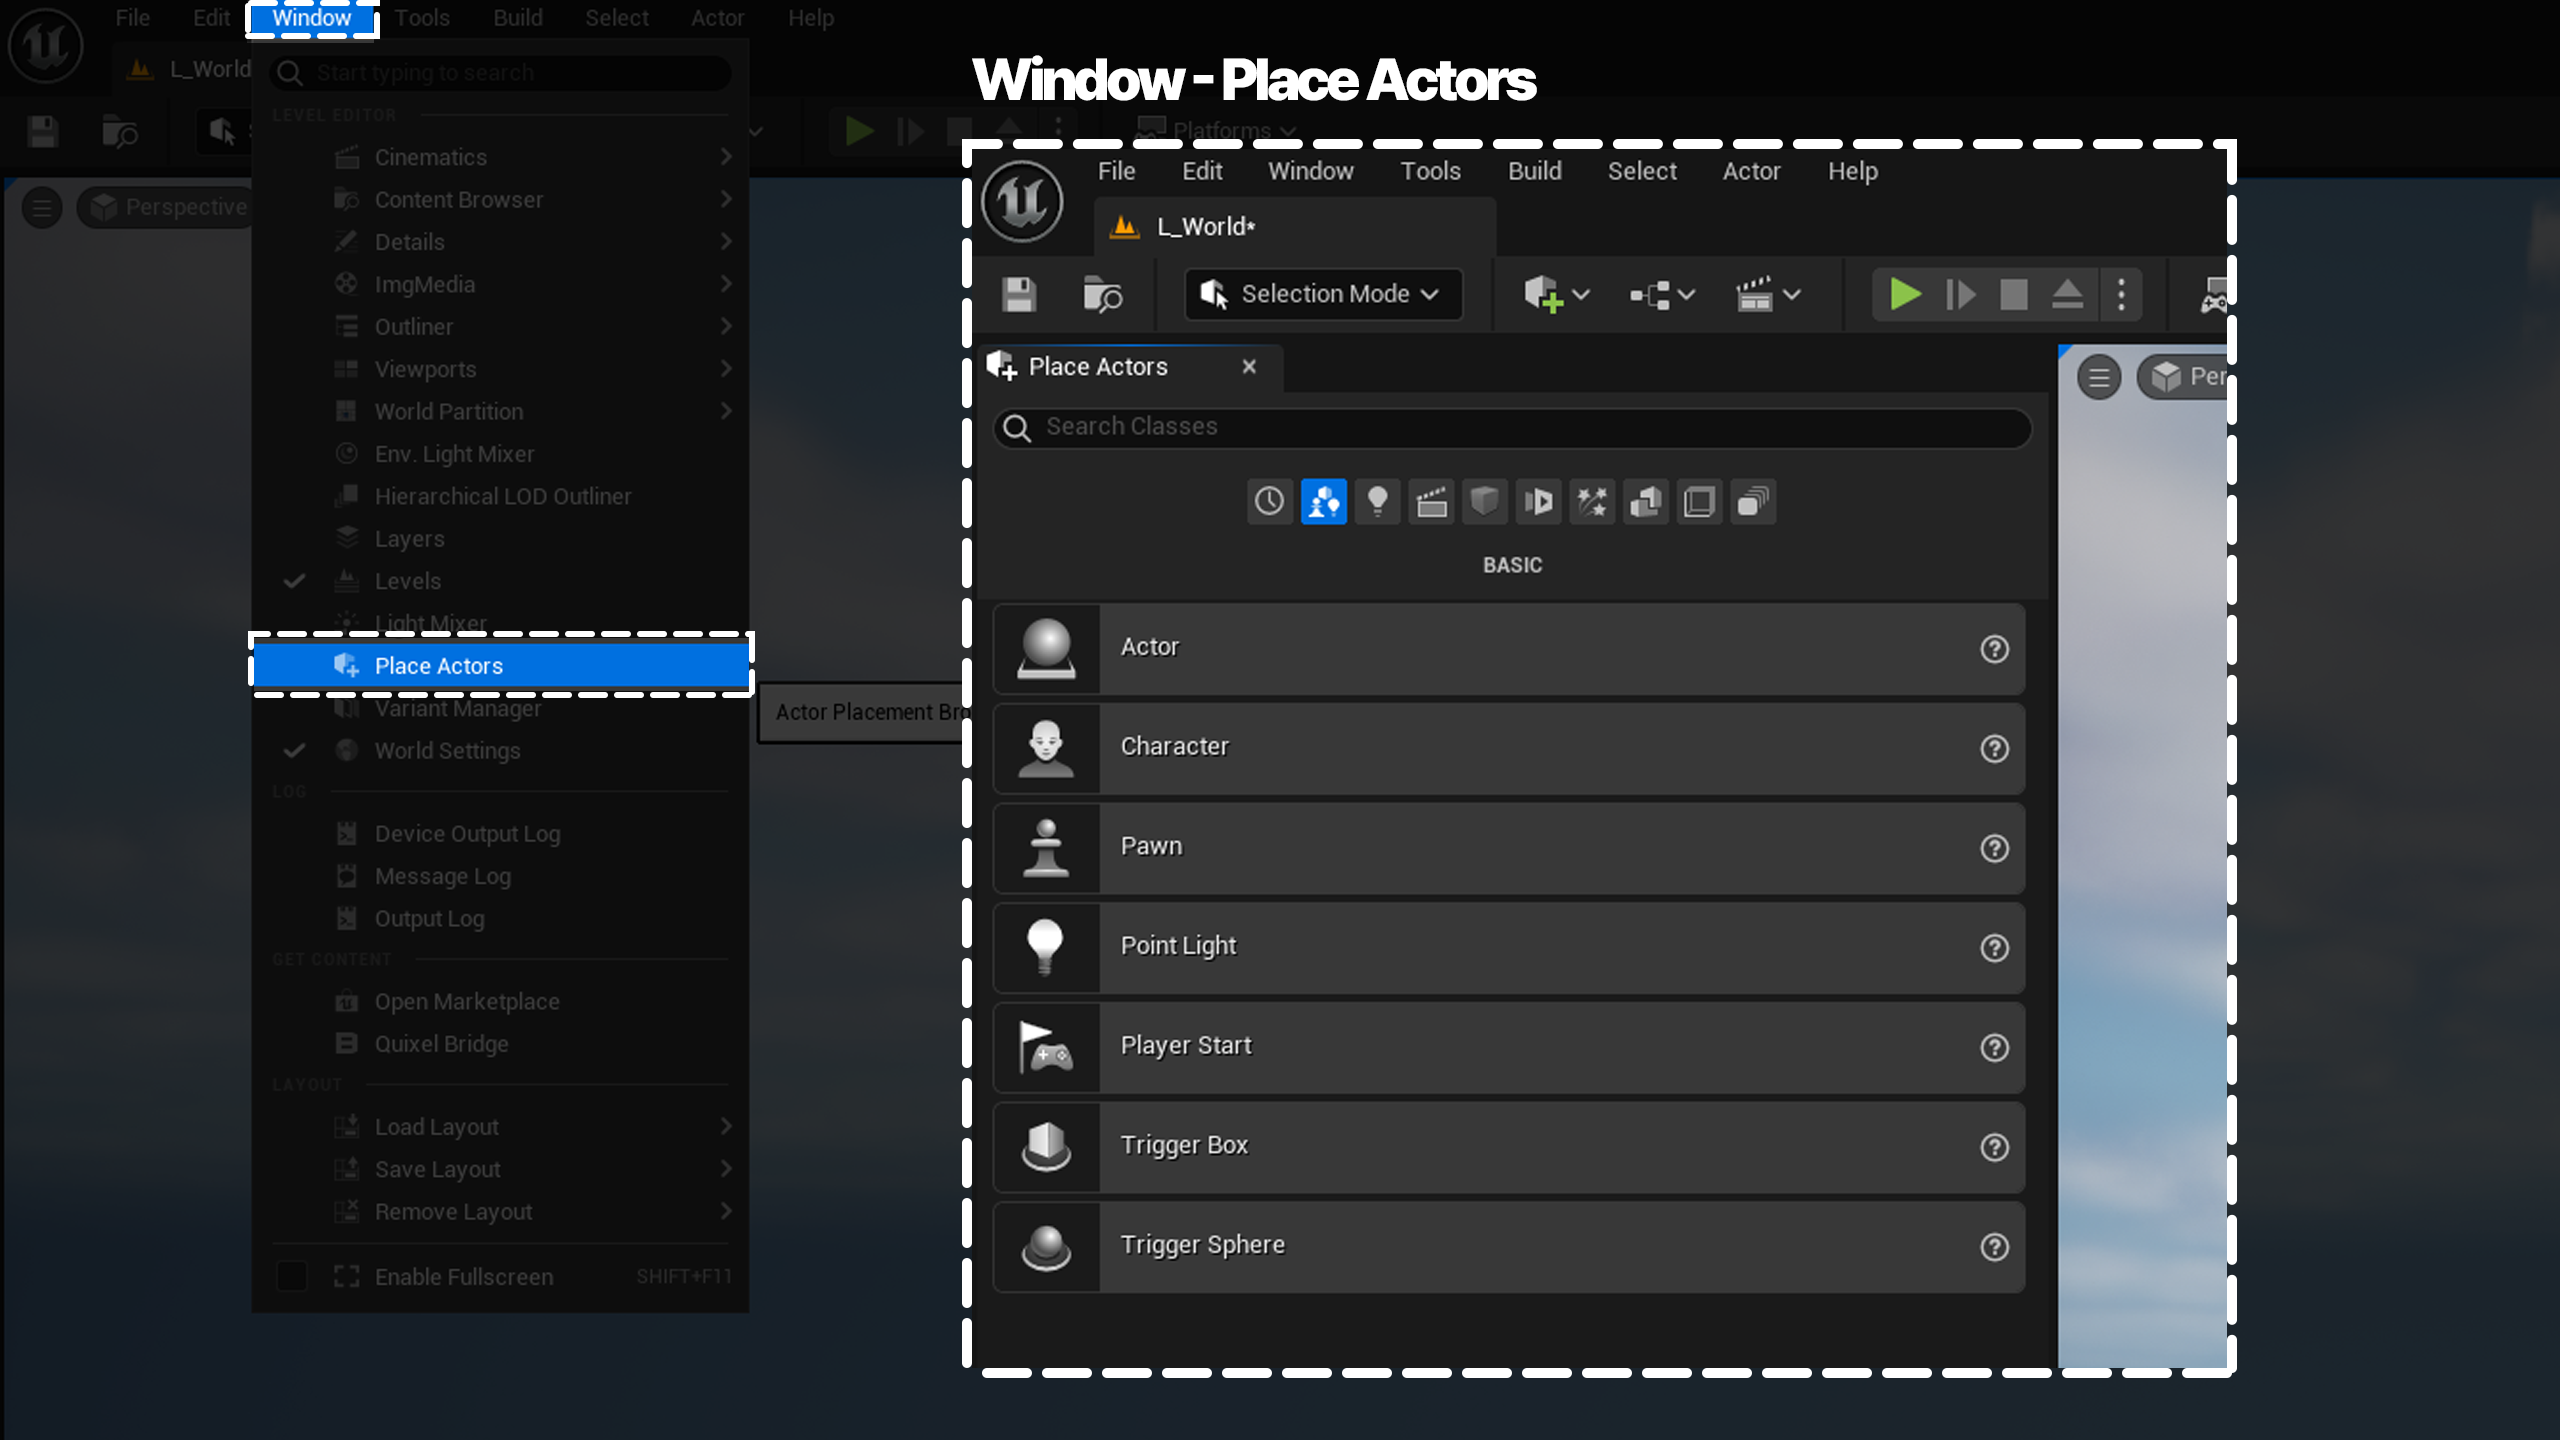Viewport: 2560px width, 1440px height.
Task: Open Selection Mode dropdown
Action: [x=1323, y=294]
